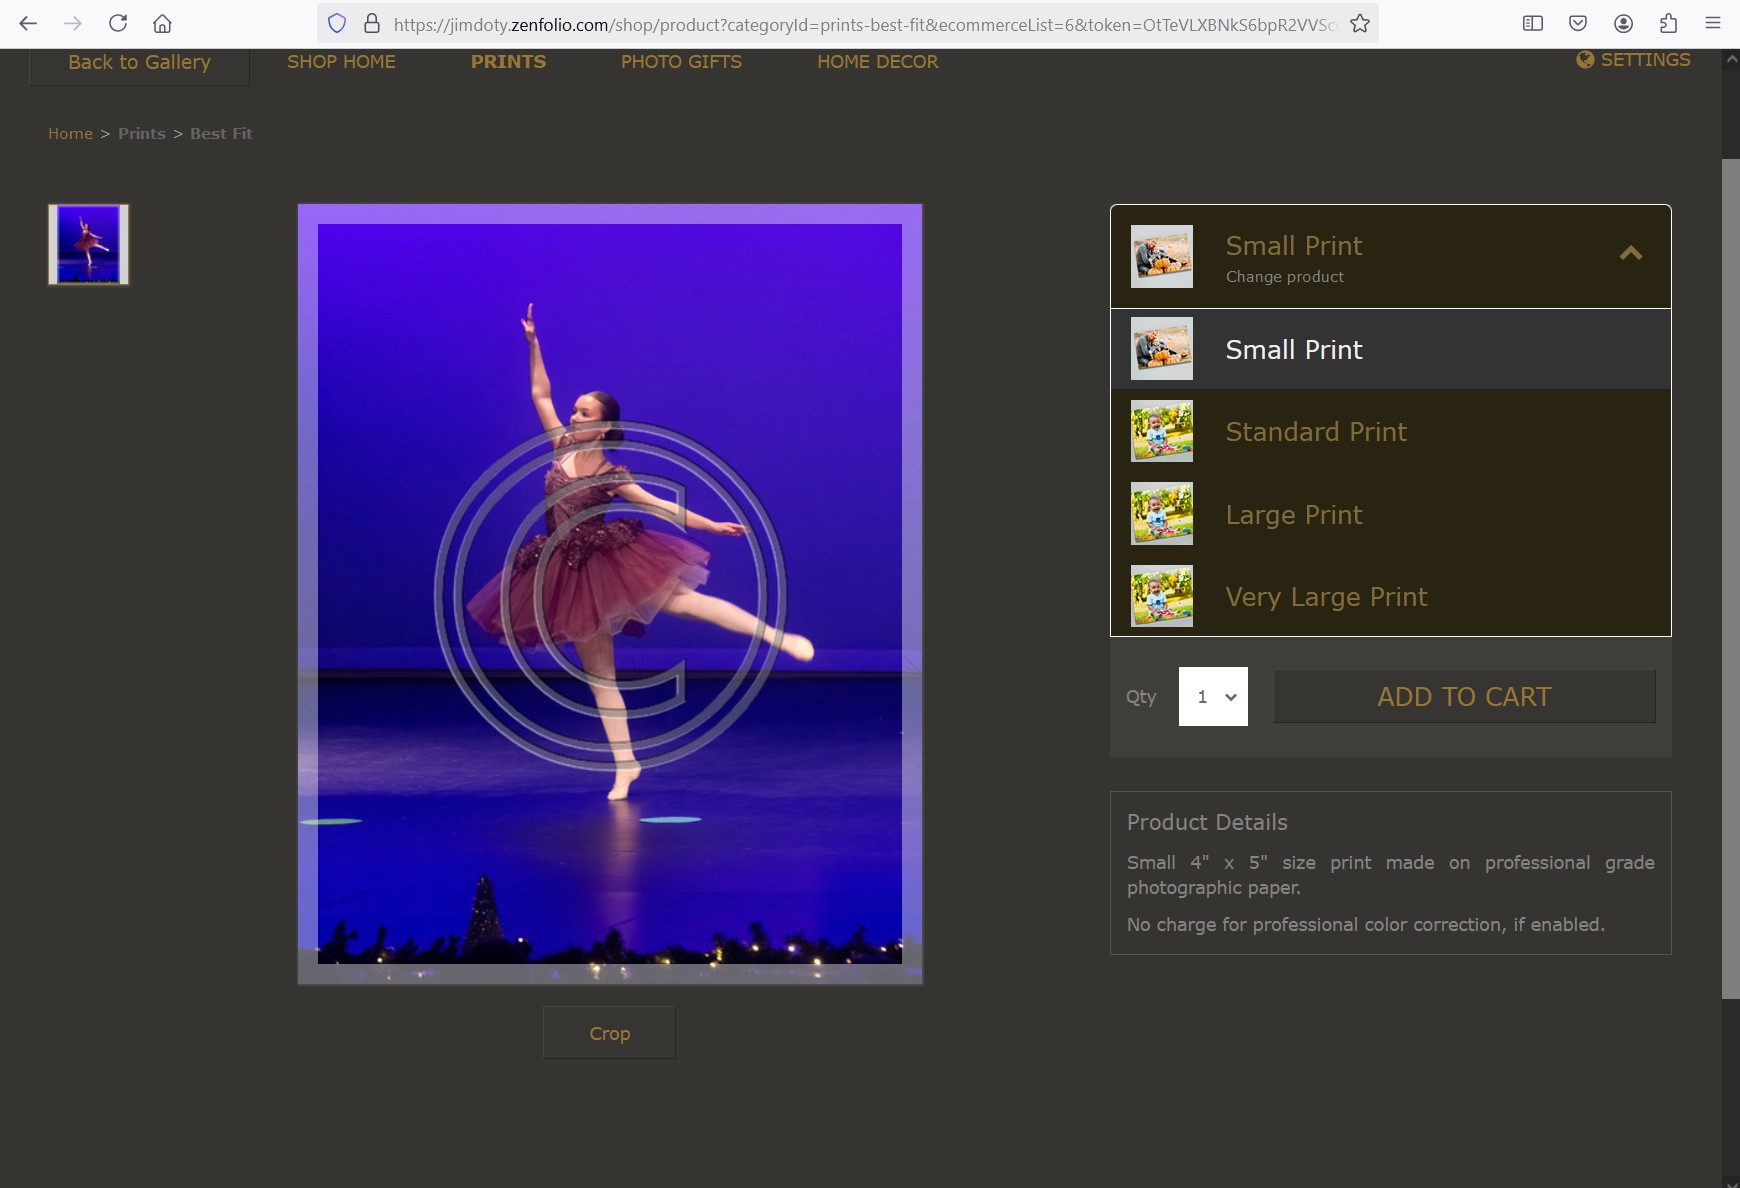The width and height of the screenshot is (1740, 1188).
Task: Click the Crop button below the photo
Action: click(609, 1033)
